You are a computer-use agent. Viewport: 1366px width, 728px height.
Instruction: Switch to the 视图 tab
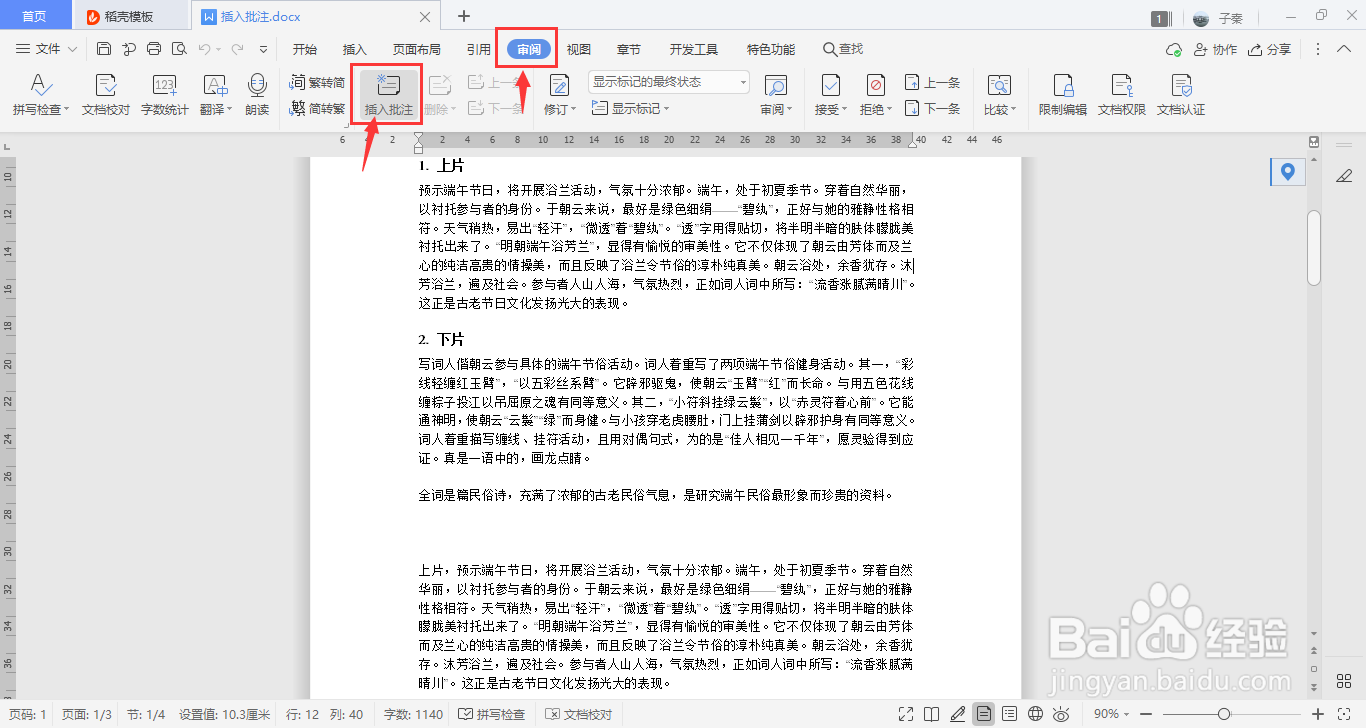[x=578, y=49]
